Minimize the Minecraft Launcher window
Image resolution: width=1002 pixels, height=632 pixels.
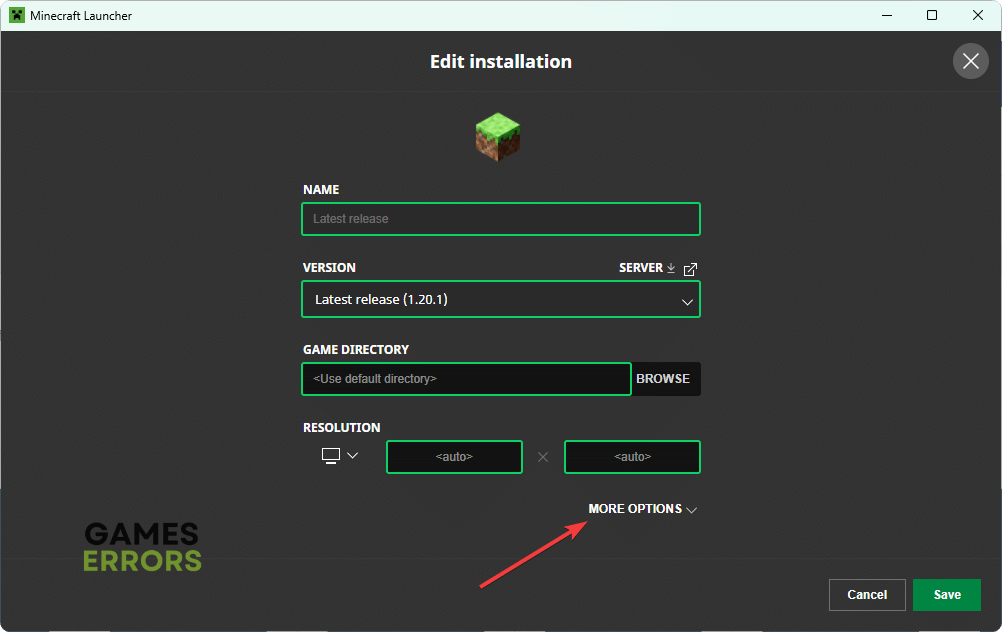(887, 15)
